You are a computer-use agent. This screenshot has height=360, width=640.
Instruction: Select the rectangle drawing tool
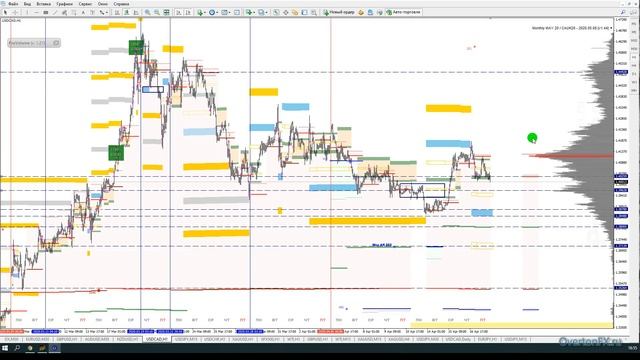(45, 12)
